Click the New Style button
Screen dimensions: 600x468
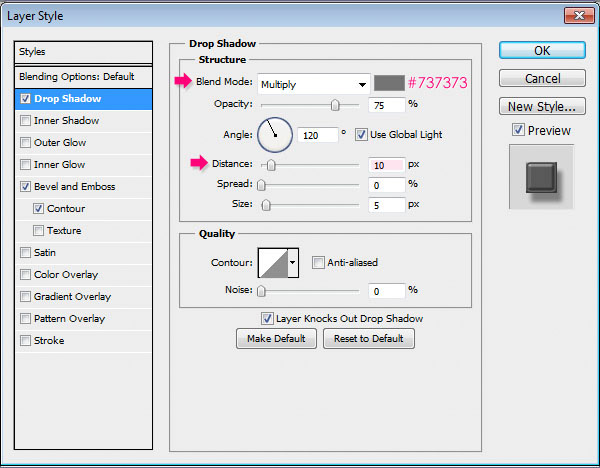(x=542, y=106)
